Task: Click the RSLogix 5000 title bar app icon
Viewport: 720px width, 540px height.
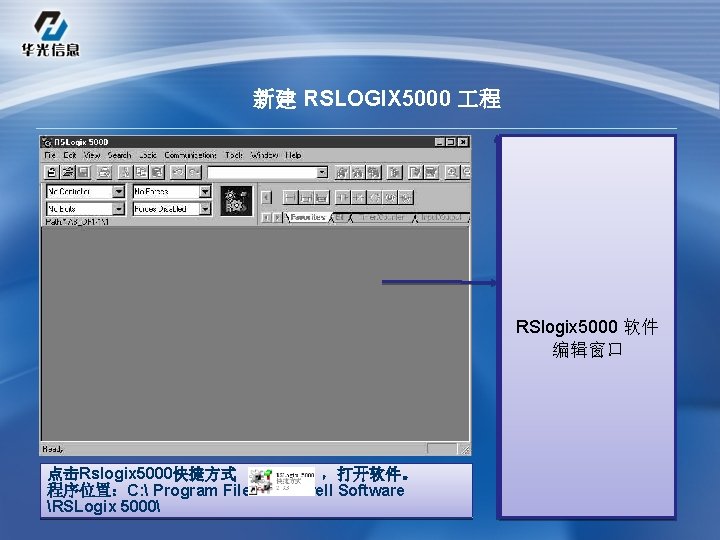Action: point(47,142)
